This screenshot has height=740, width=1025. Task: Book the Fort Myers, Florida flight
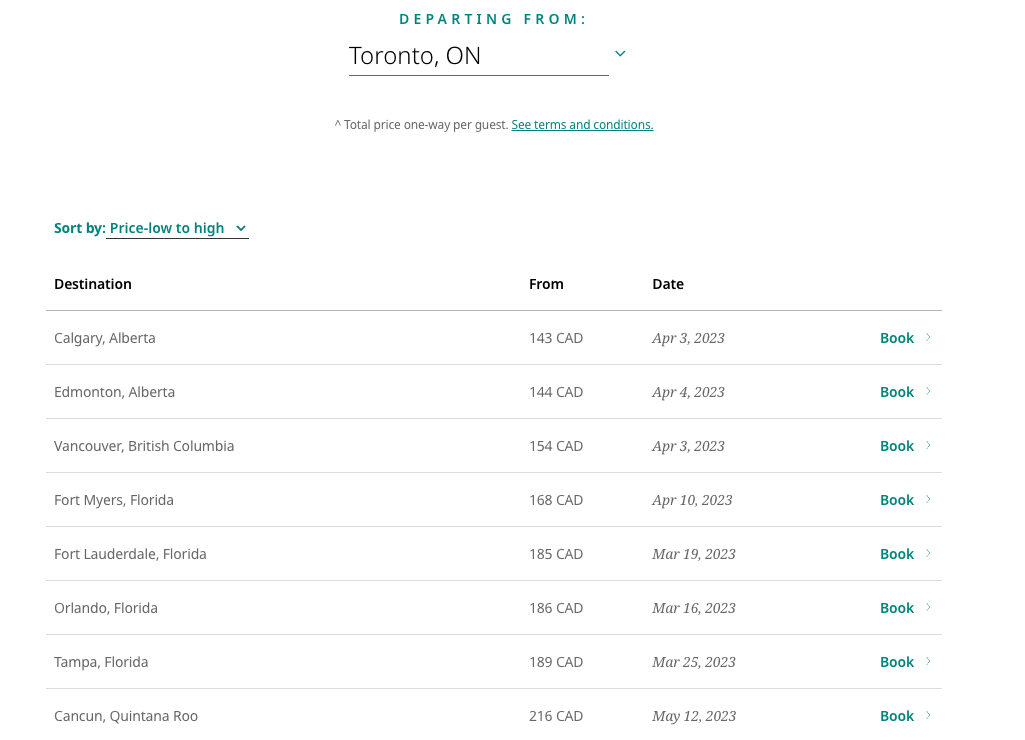pyautogui.click(x=896, y=500)
